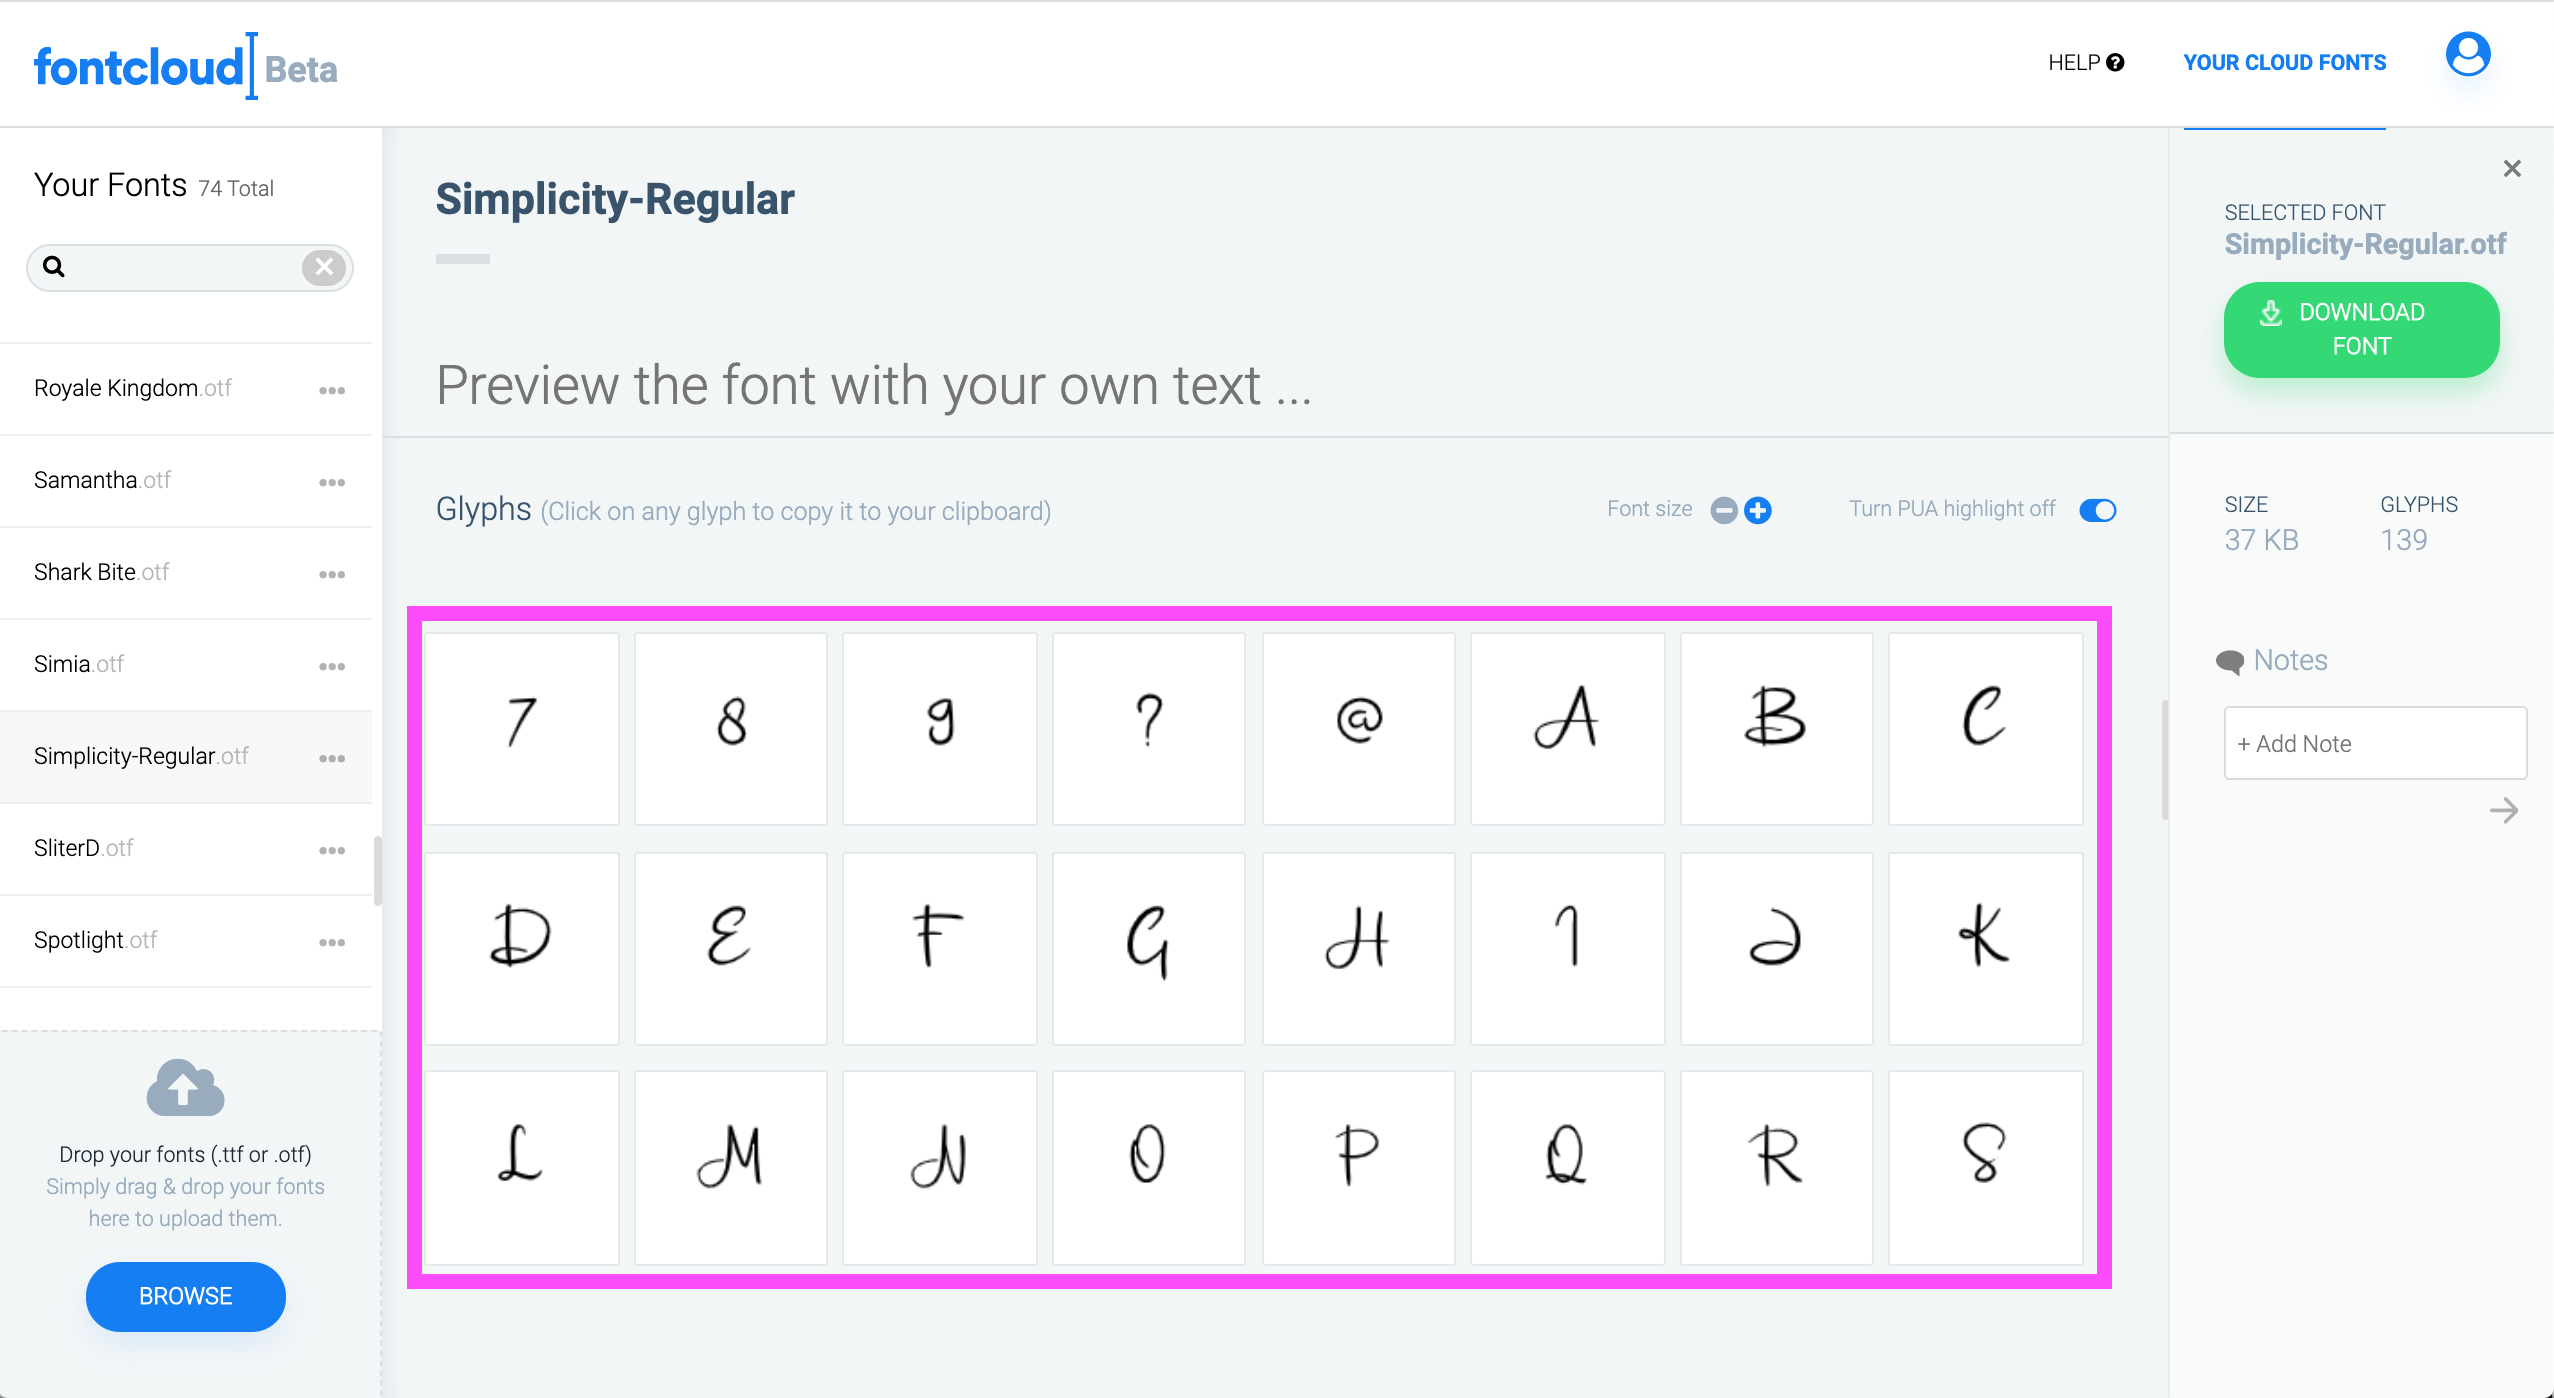Decrease glyph font size with minus icon

coord(1724,510)
